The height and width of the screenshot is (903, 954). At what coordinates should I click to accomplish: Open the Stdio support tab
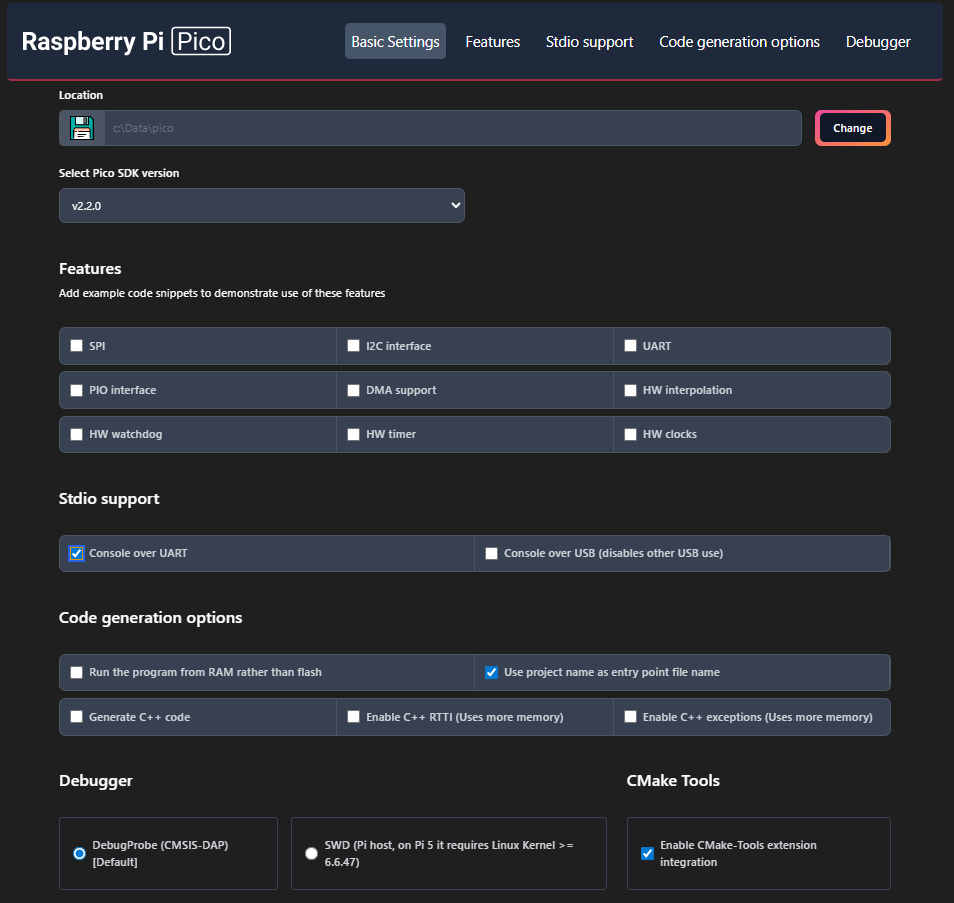[x=589, y=42]
